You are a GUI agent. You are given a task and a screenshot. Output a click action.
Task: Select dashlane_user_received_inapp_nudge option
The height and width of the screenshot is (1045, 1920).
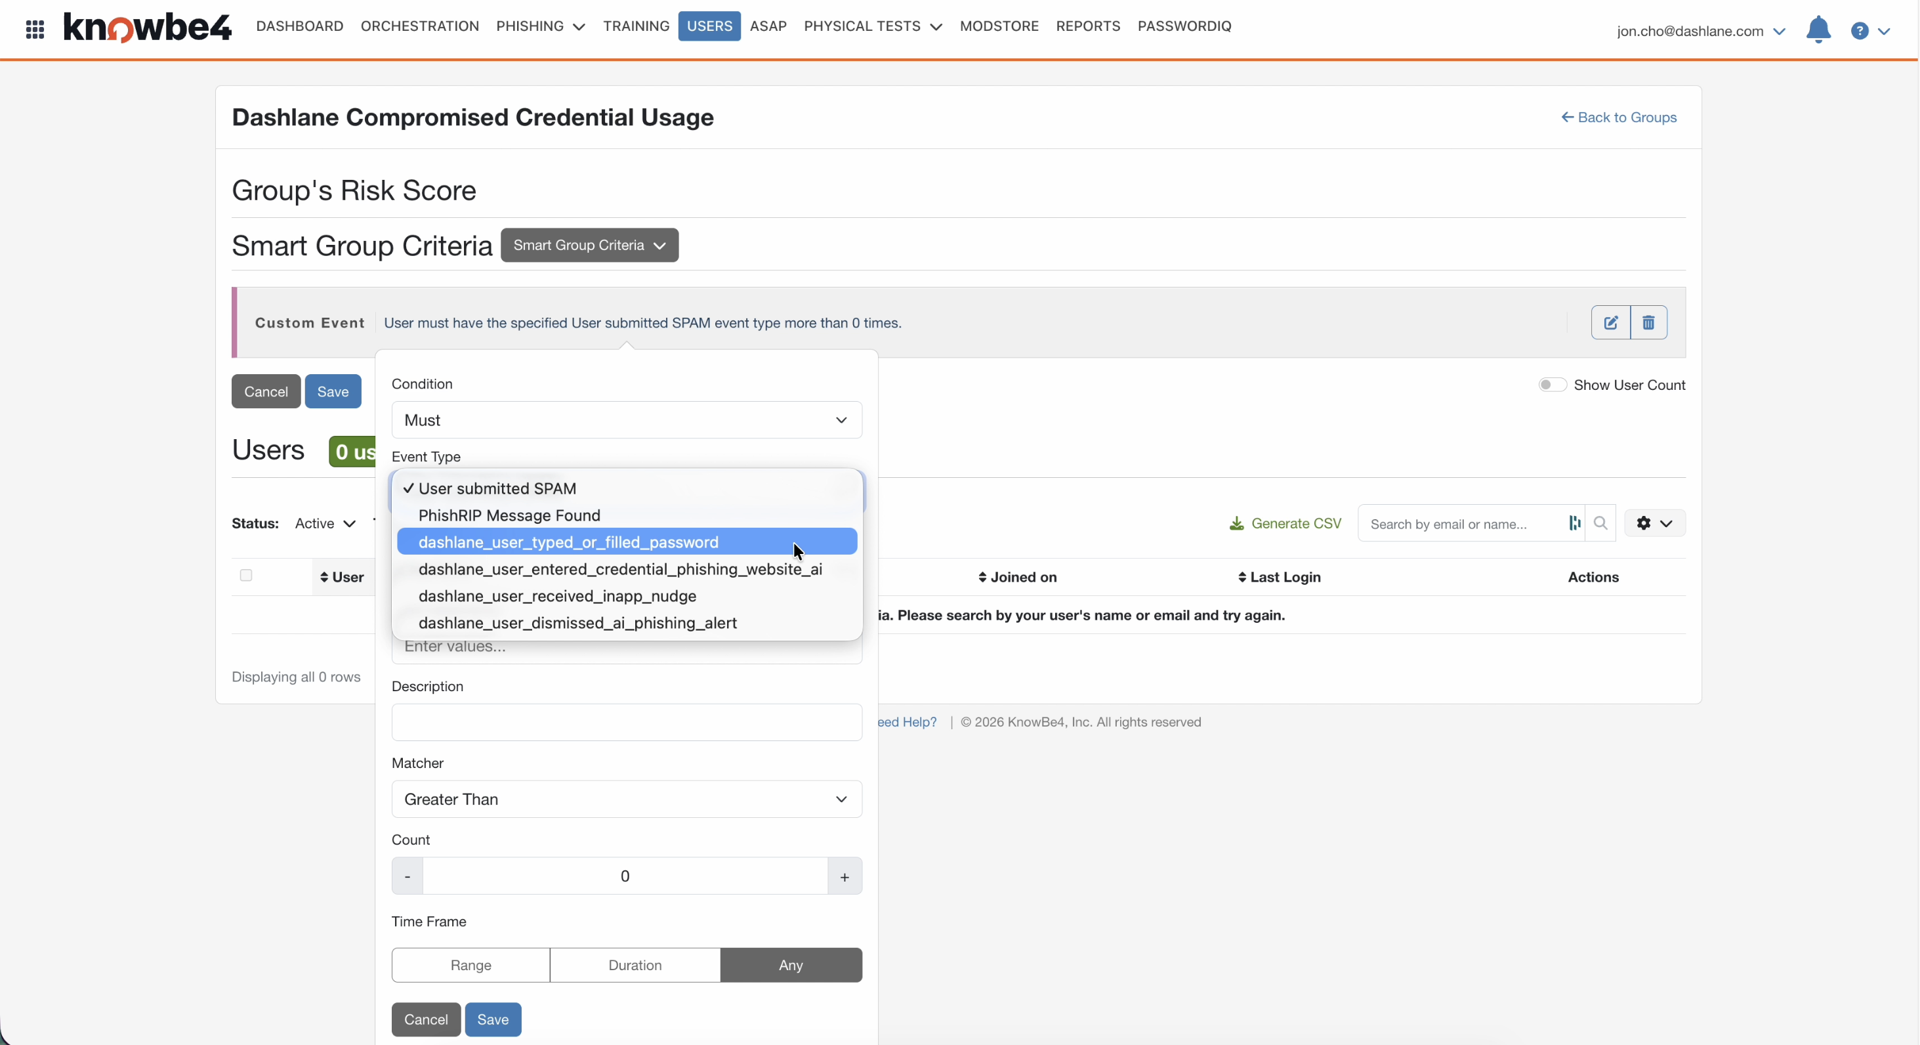click(627, 596)
